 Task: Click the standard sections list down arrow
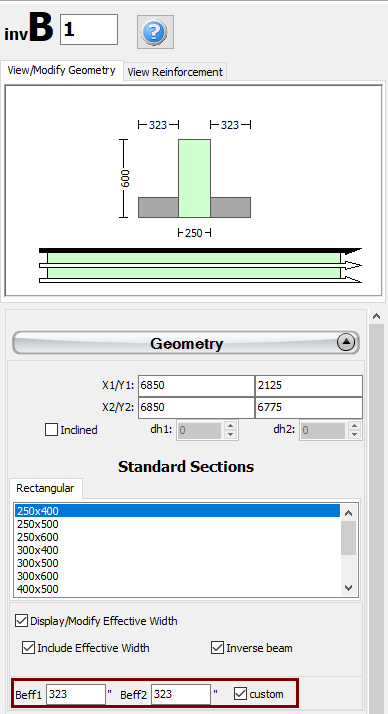(349, 588)
